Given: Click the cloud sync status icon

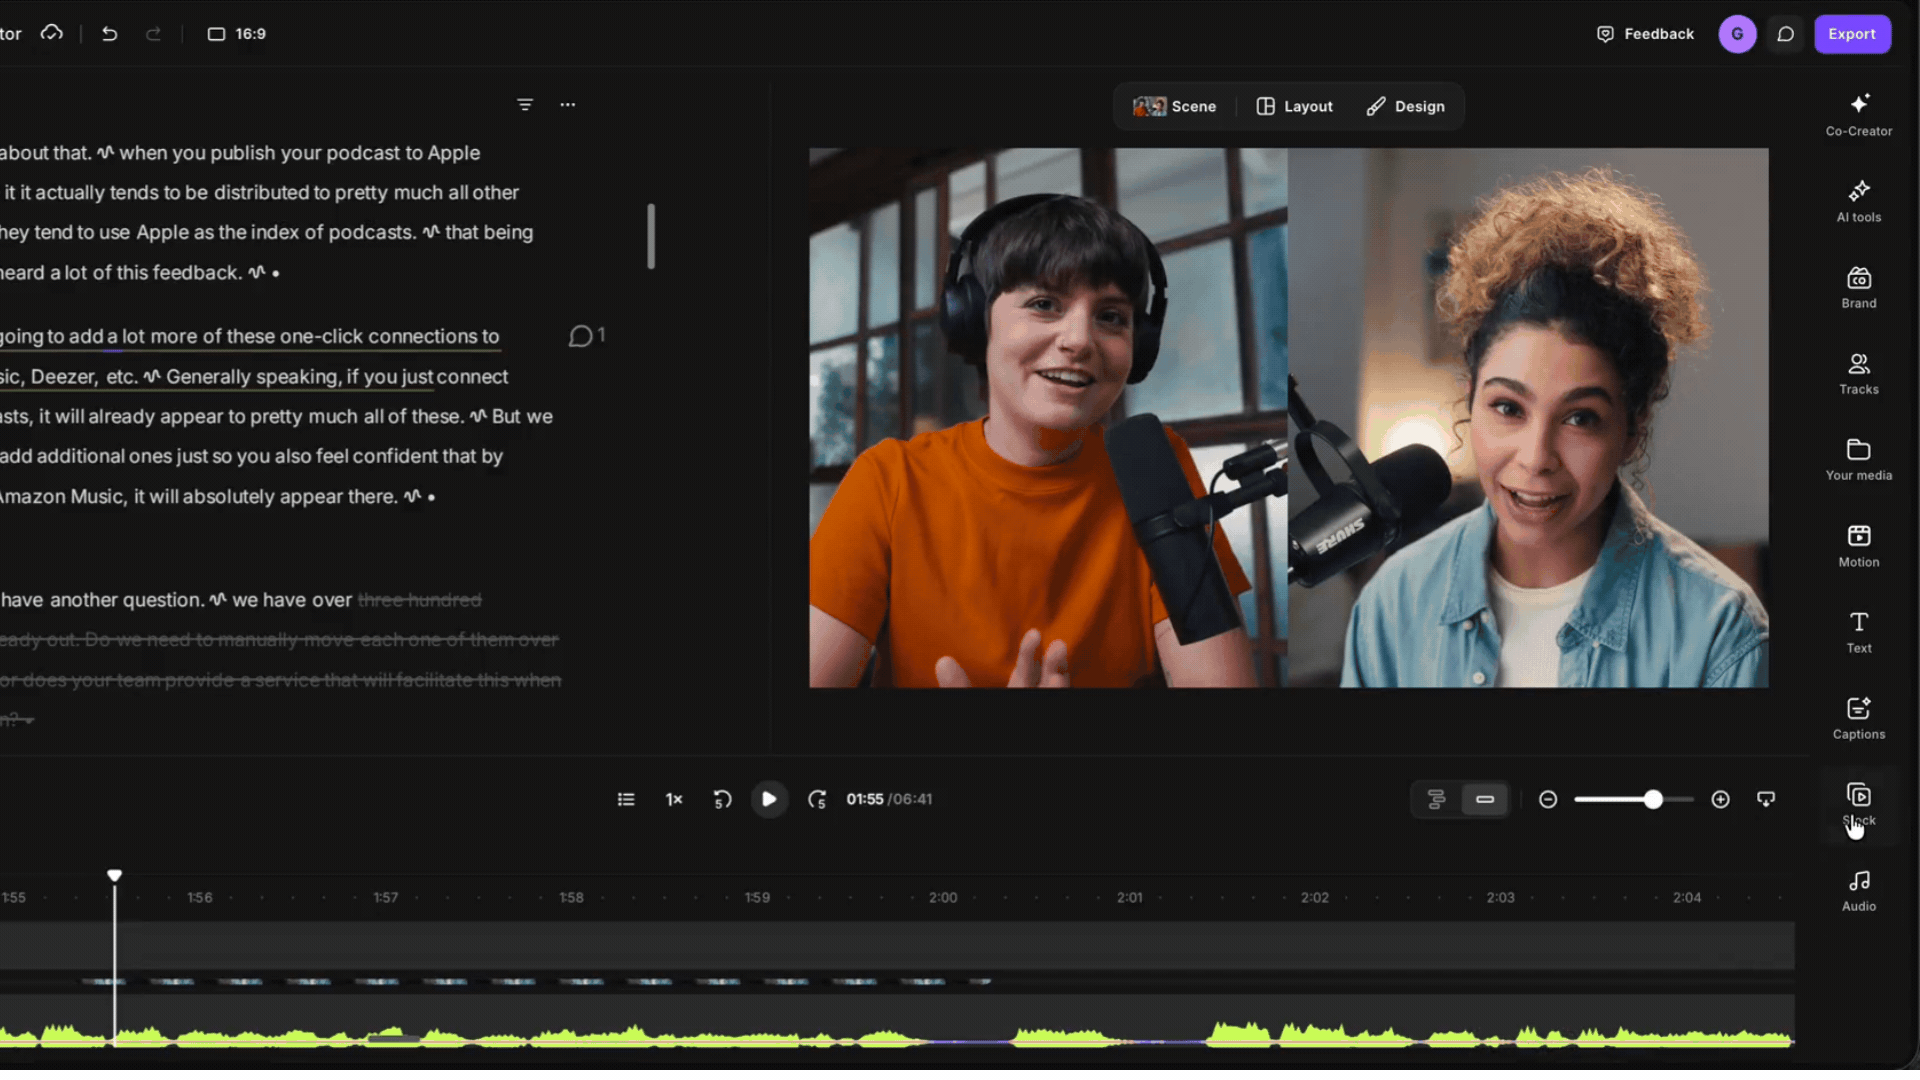Looking at the screenshot, I should [52, 33].
